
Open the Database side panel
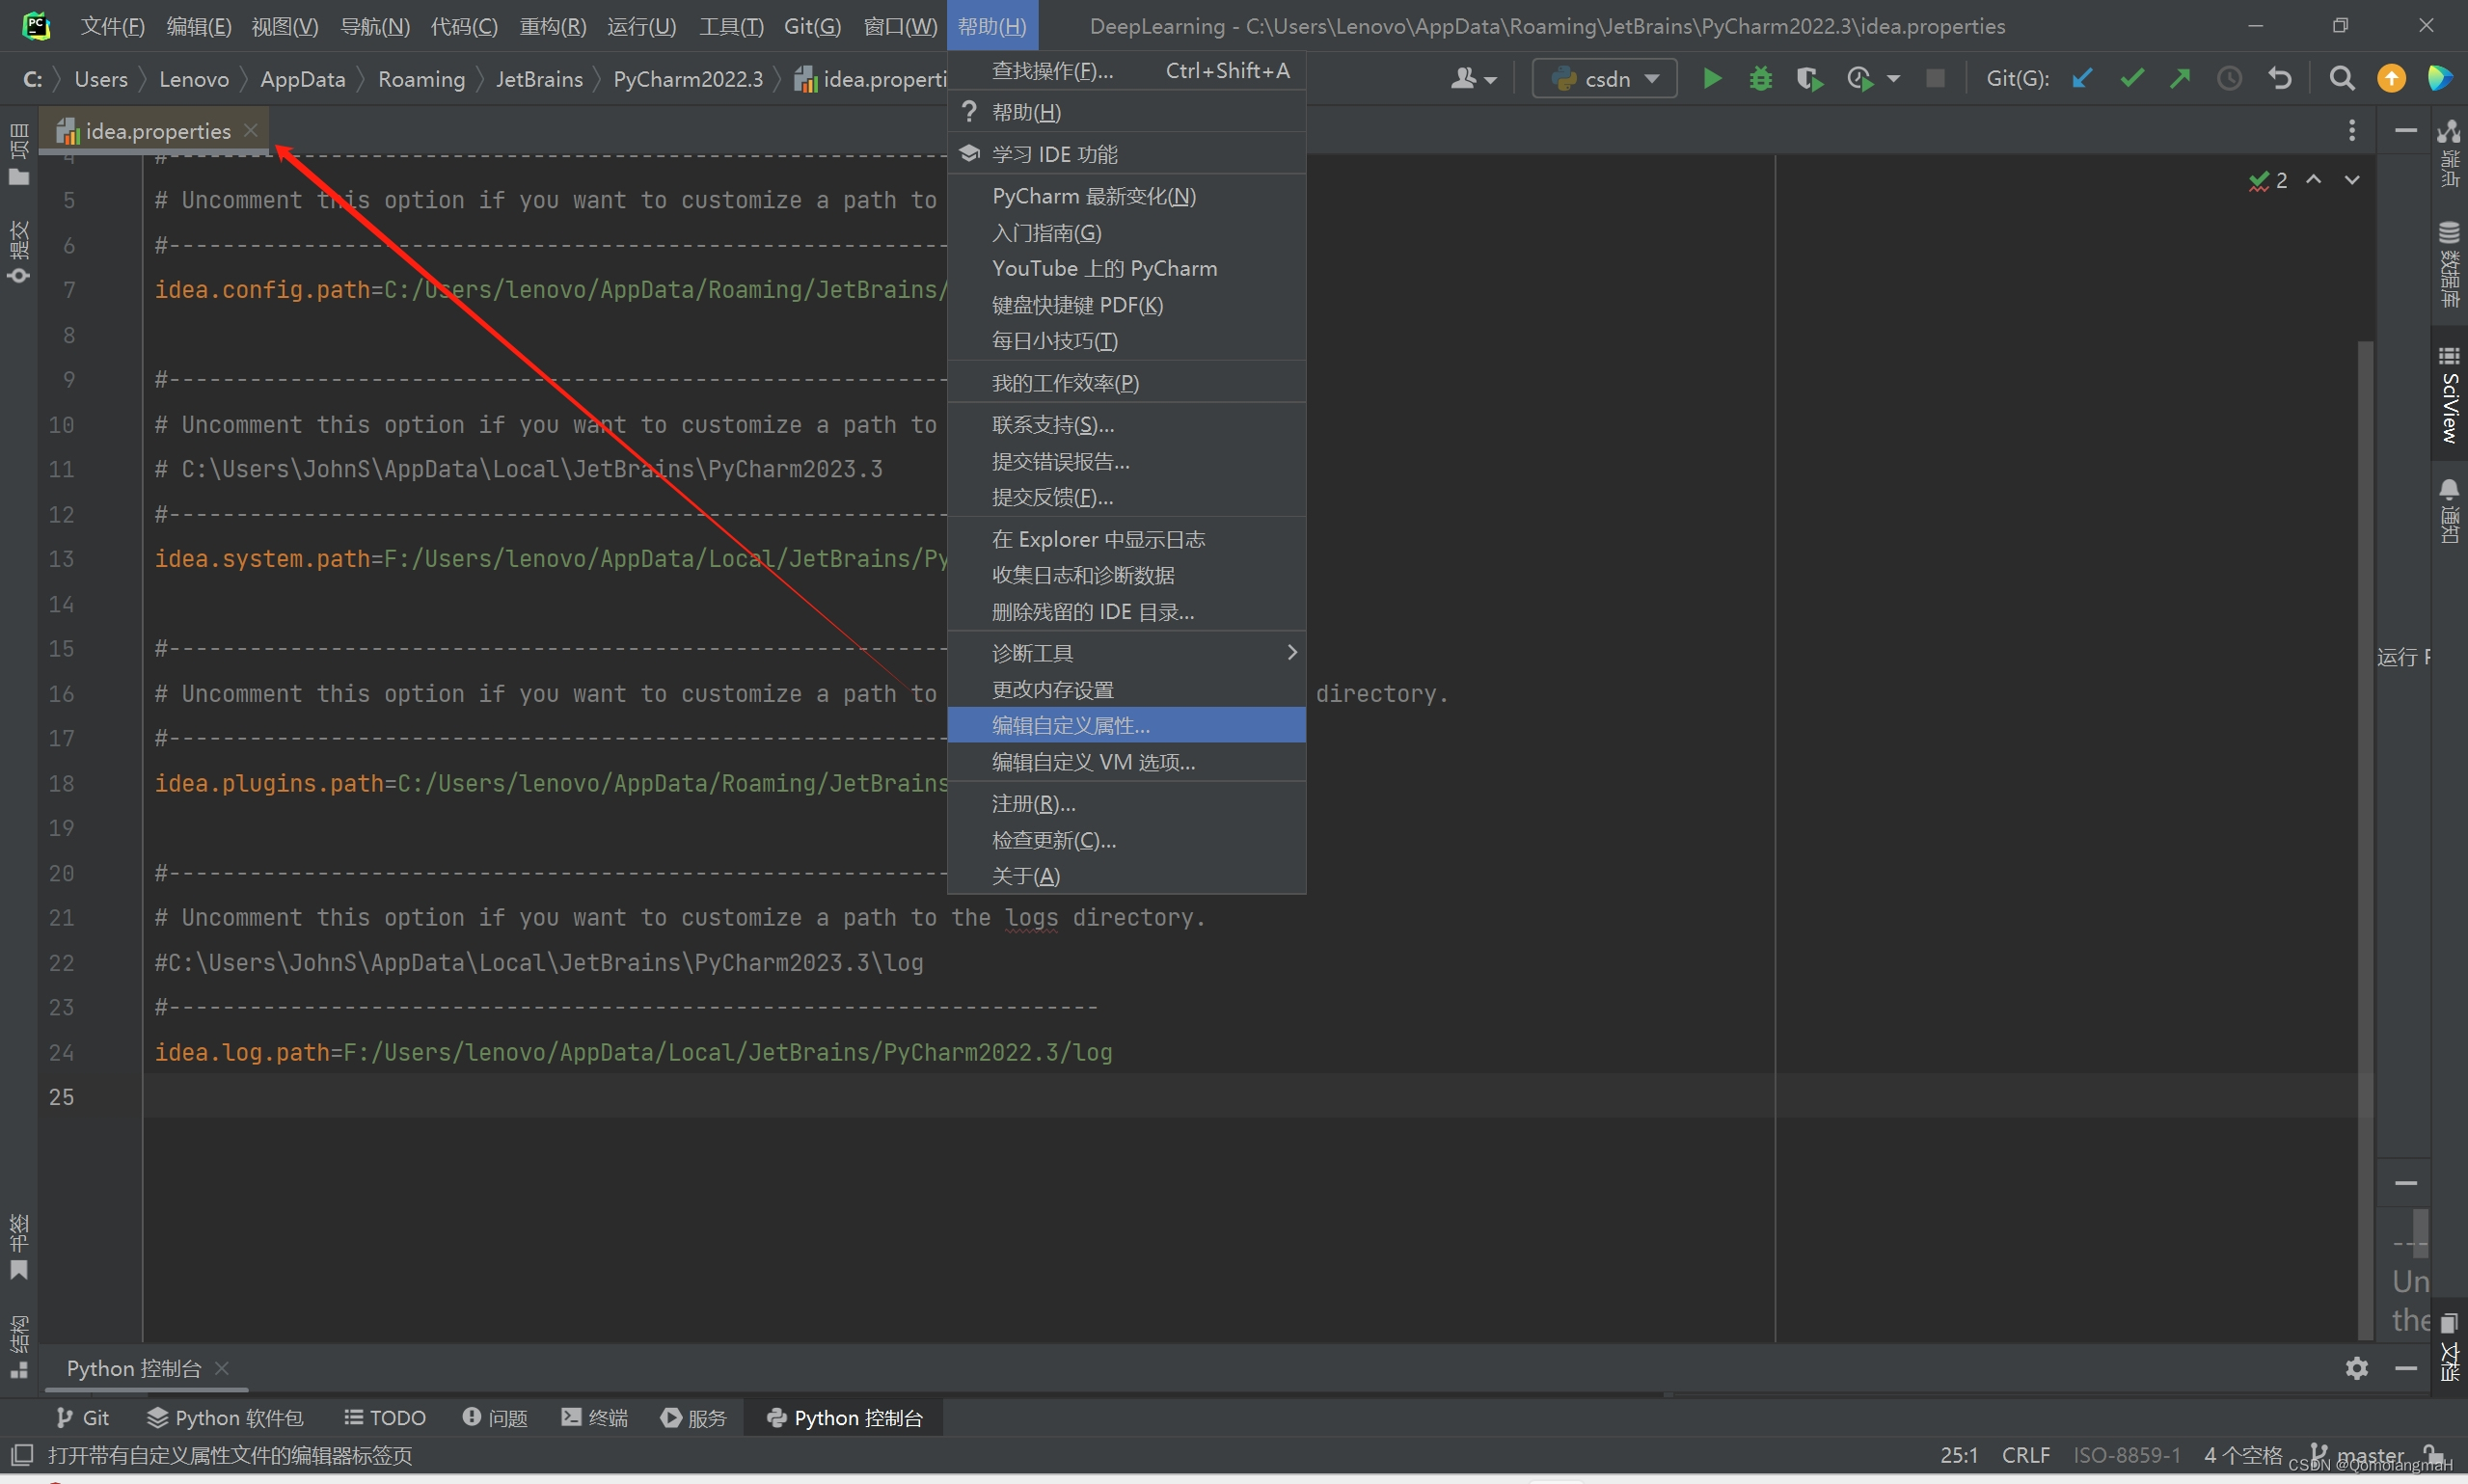pyautogui.click(x=2449, y=264)
